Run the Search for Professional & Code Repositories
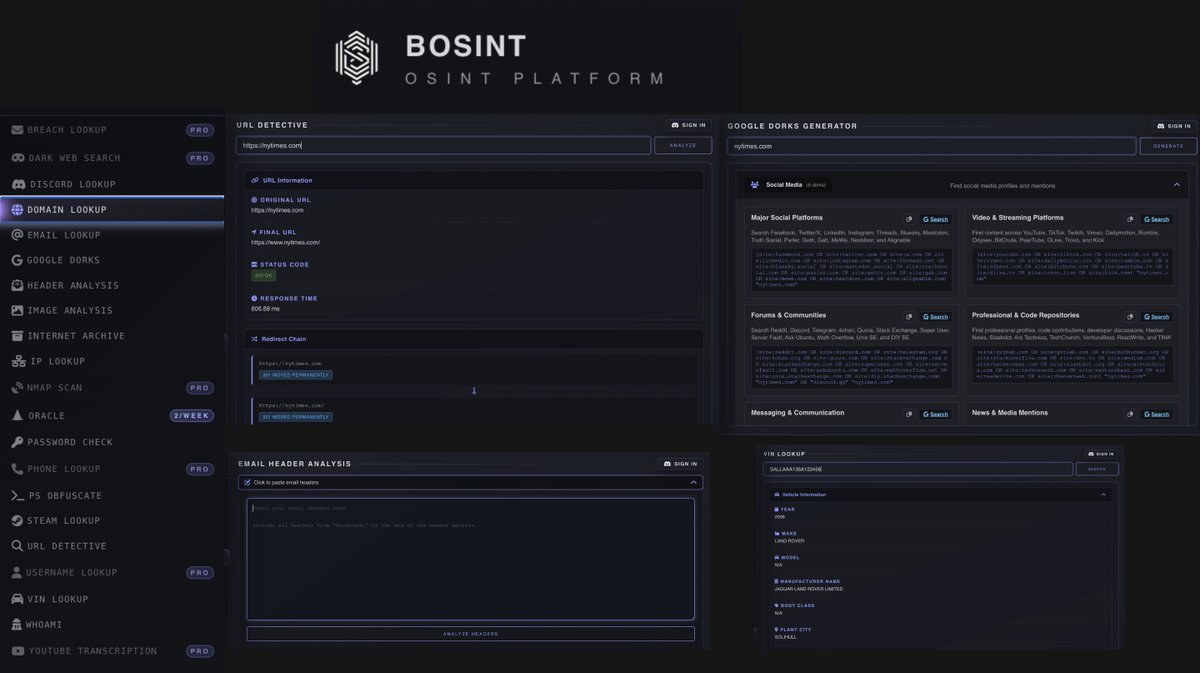 point(1156,316)
